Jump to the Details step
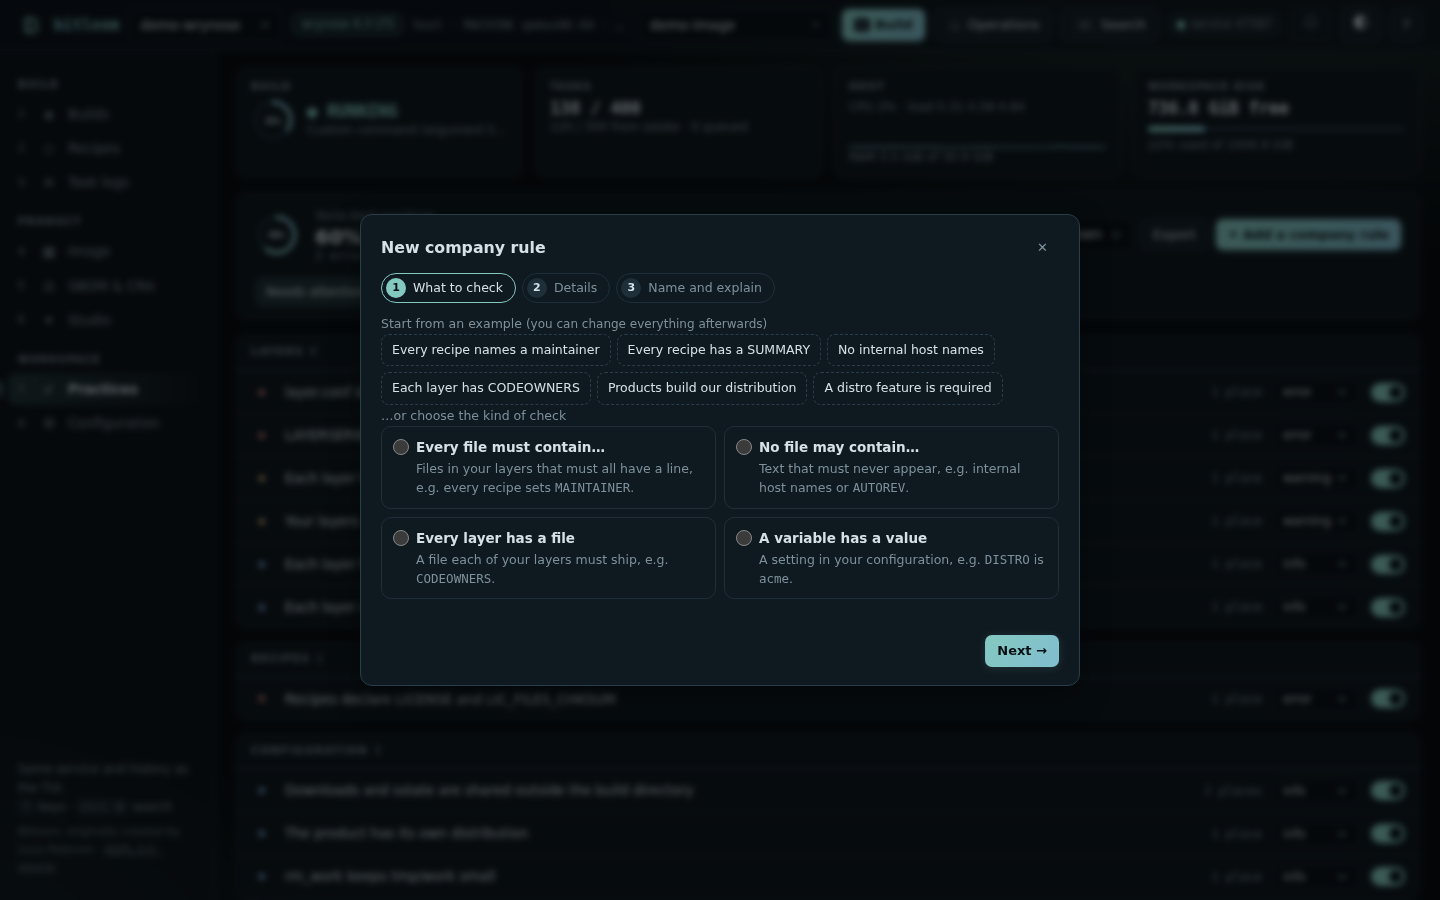 click(566, 288)
